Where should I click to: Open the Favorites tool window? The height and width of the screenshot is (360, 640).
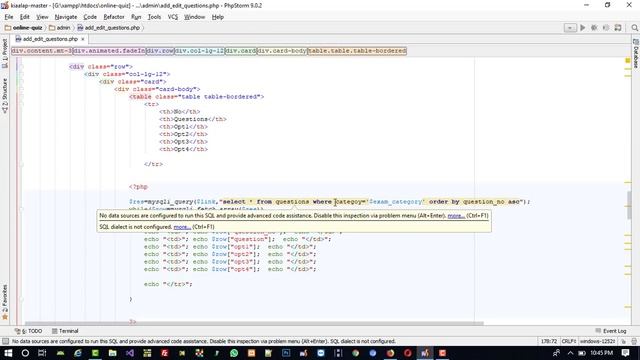5,302
